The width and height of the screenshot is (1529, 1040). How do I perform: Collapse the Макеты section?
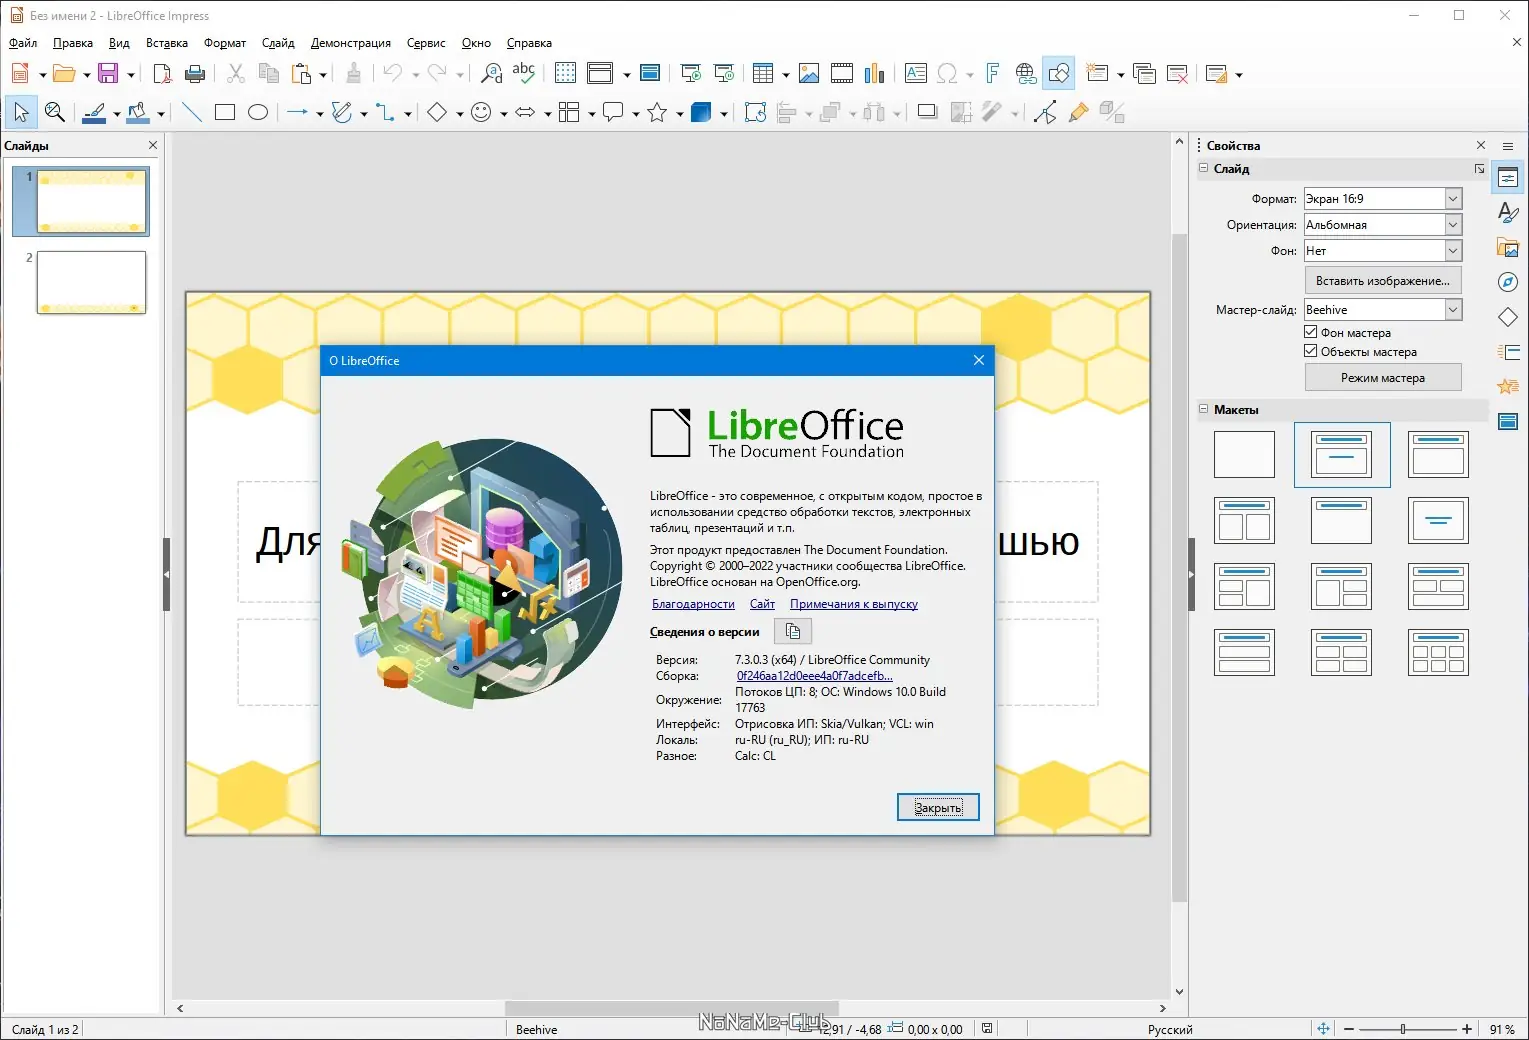click(x=1204, y=409)
